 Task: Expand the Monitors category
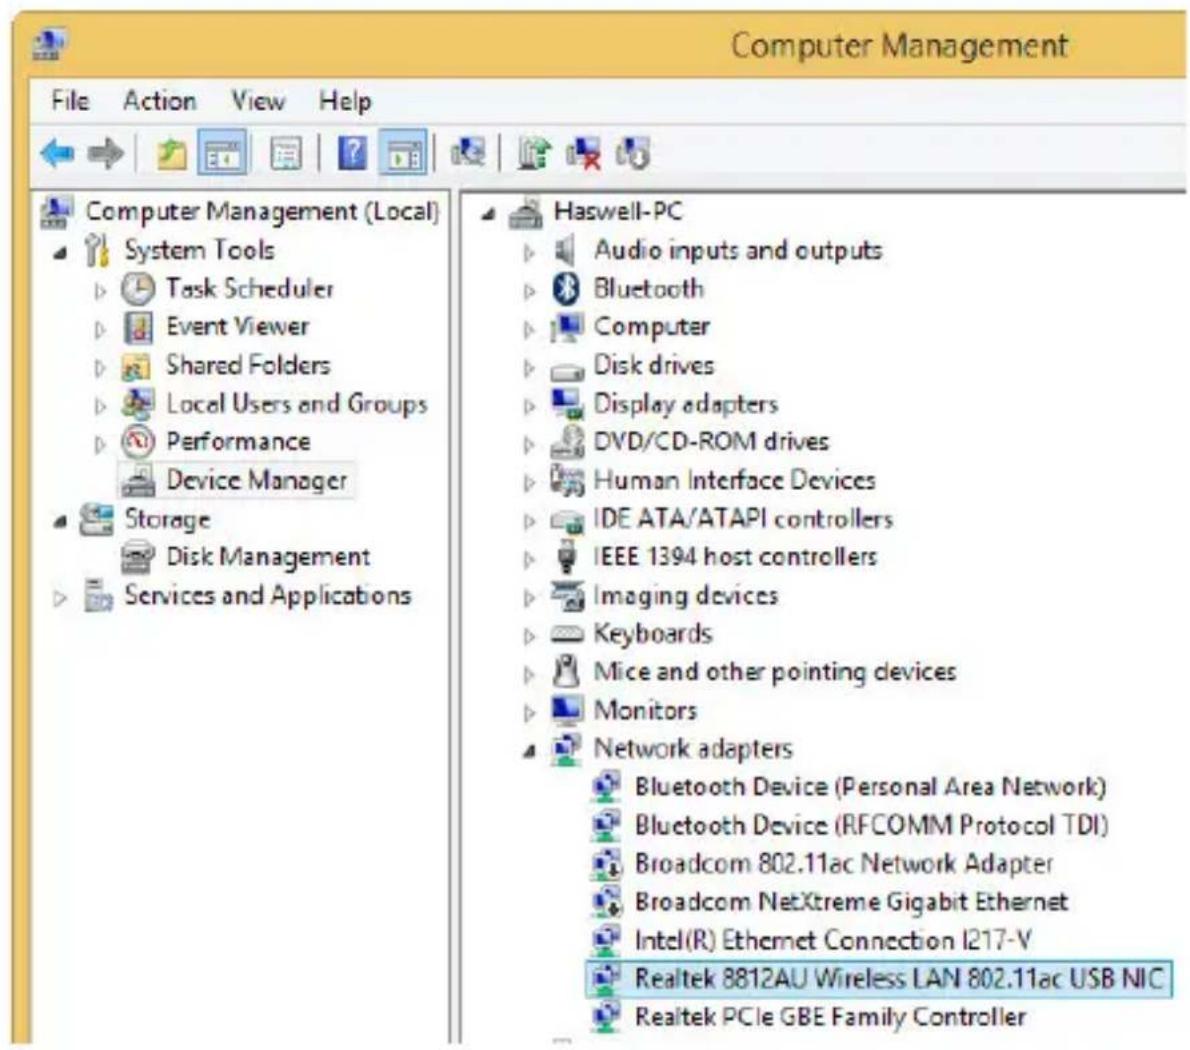pyautogui.click(x=529, y=712)
